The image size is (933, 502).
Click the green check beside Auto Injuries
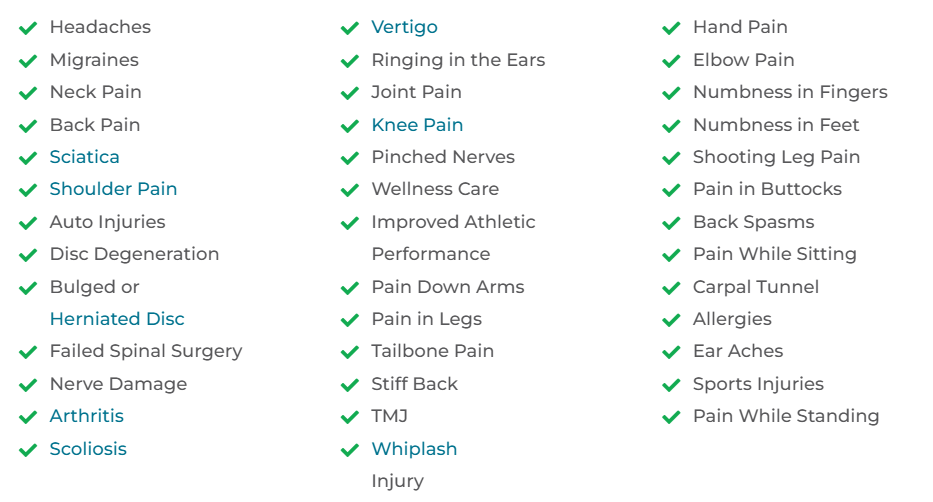[28, 223]
